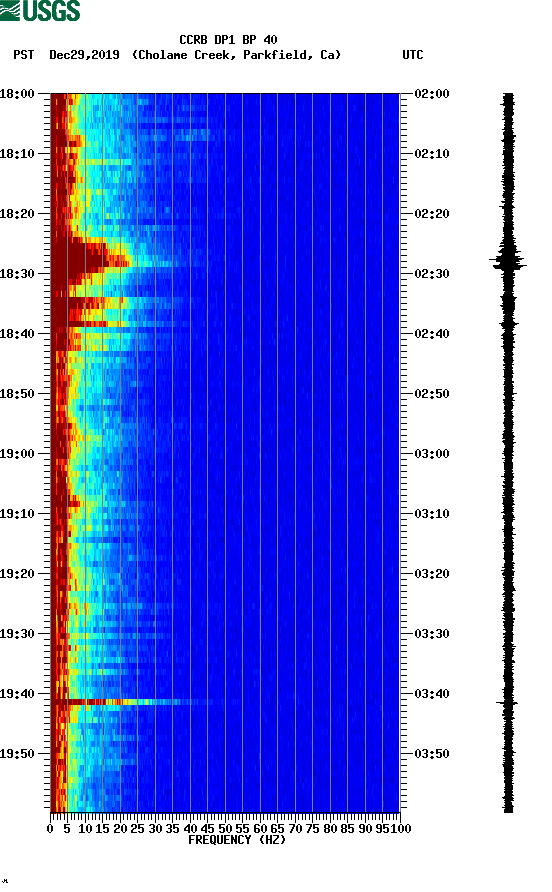Click the 03:10 UTC time label
This screenshot has width=552, height=892.
[432, 514]
